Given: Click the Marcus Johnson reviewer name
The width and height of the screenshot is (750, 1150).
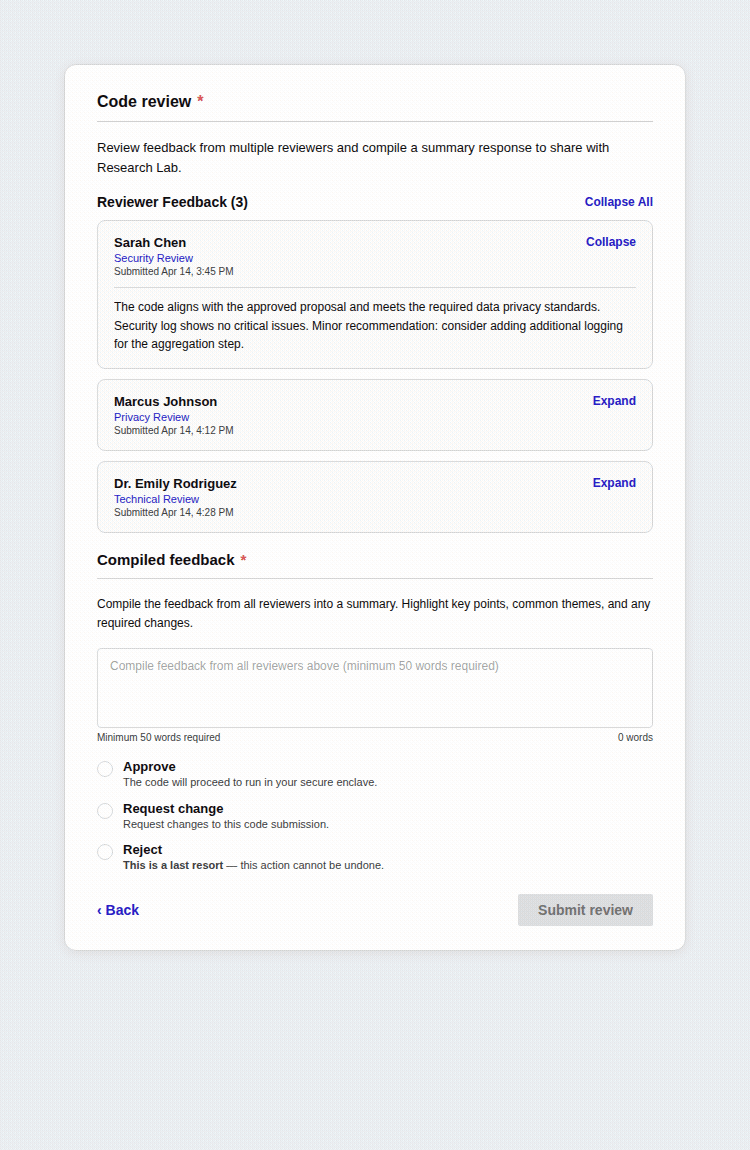Looking at the screenshot, I should (x=165, y=402).
